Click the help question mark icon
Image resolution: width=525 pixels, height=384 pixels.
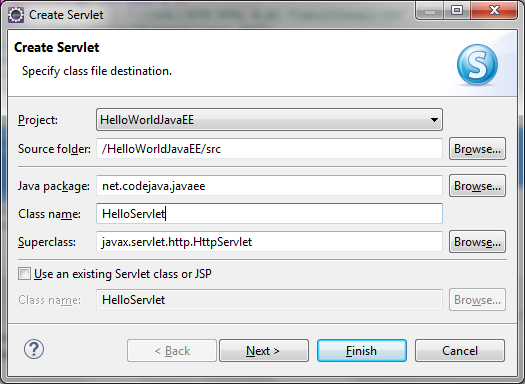tap(33, 349)
